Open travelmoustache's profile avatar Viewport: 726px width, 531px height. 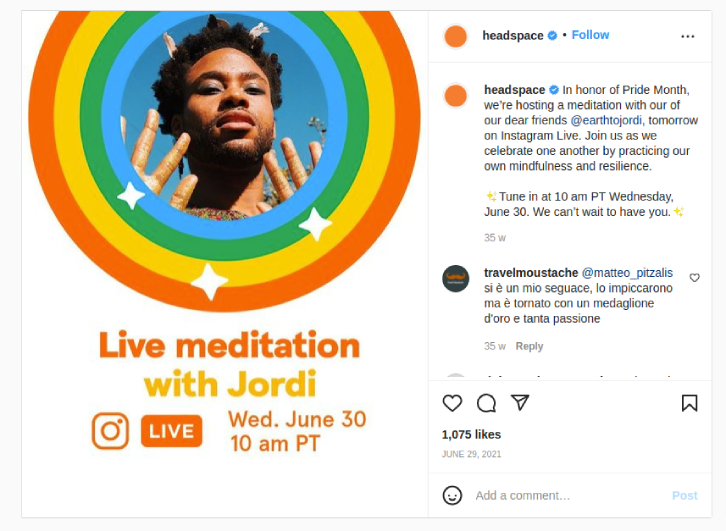click(456, 279)
